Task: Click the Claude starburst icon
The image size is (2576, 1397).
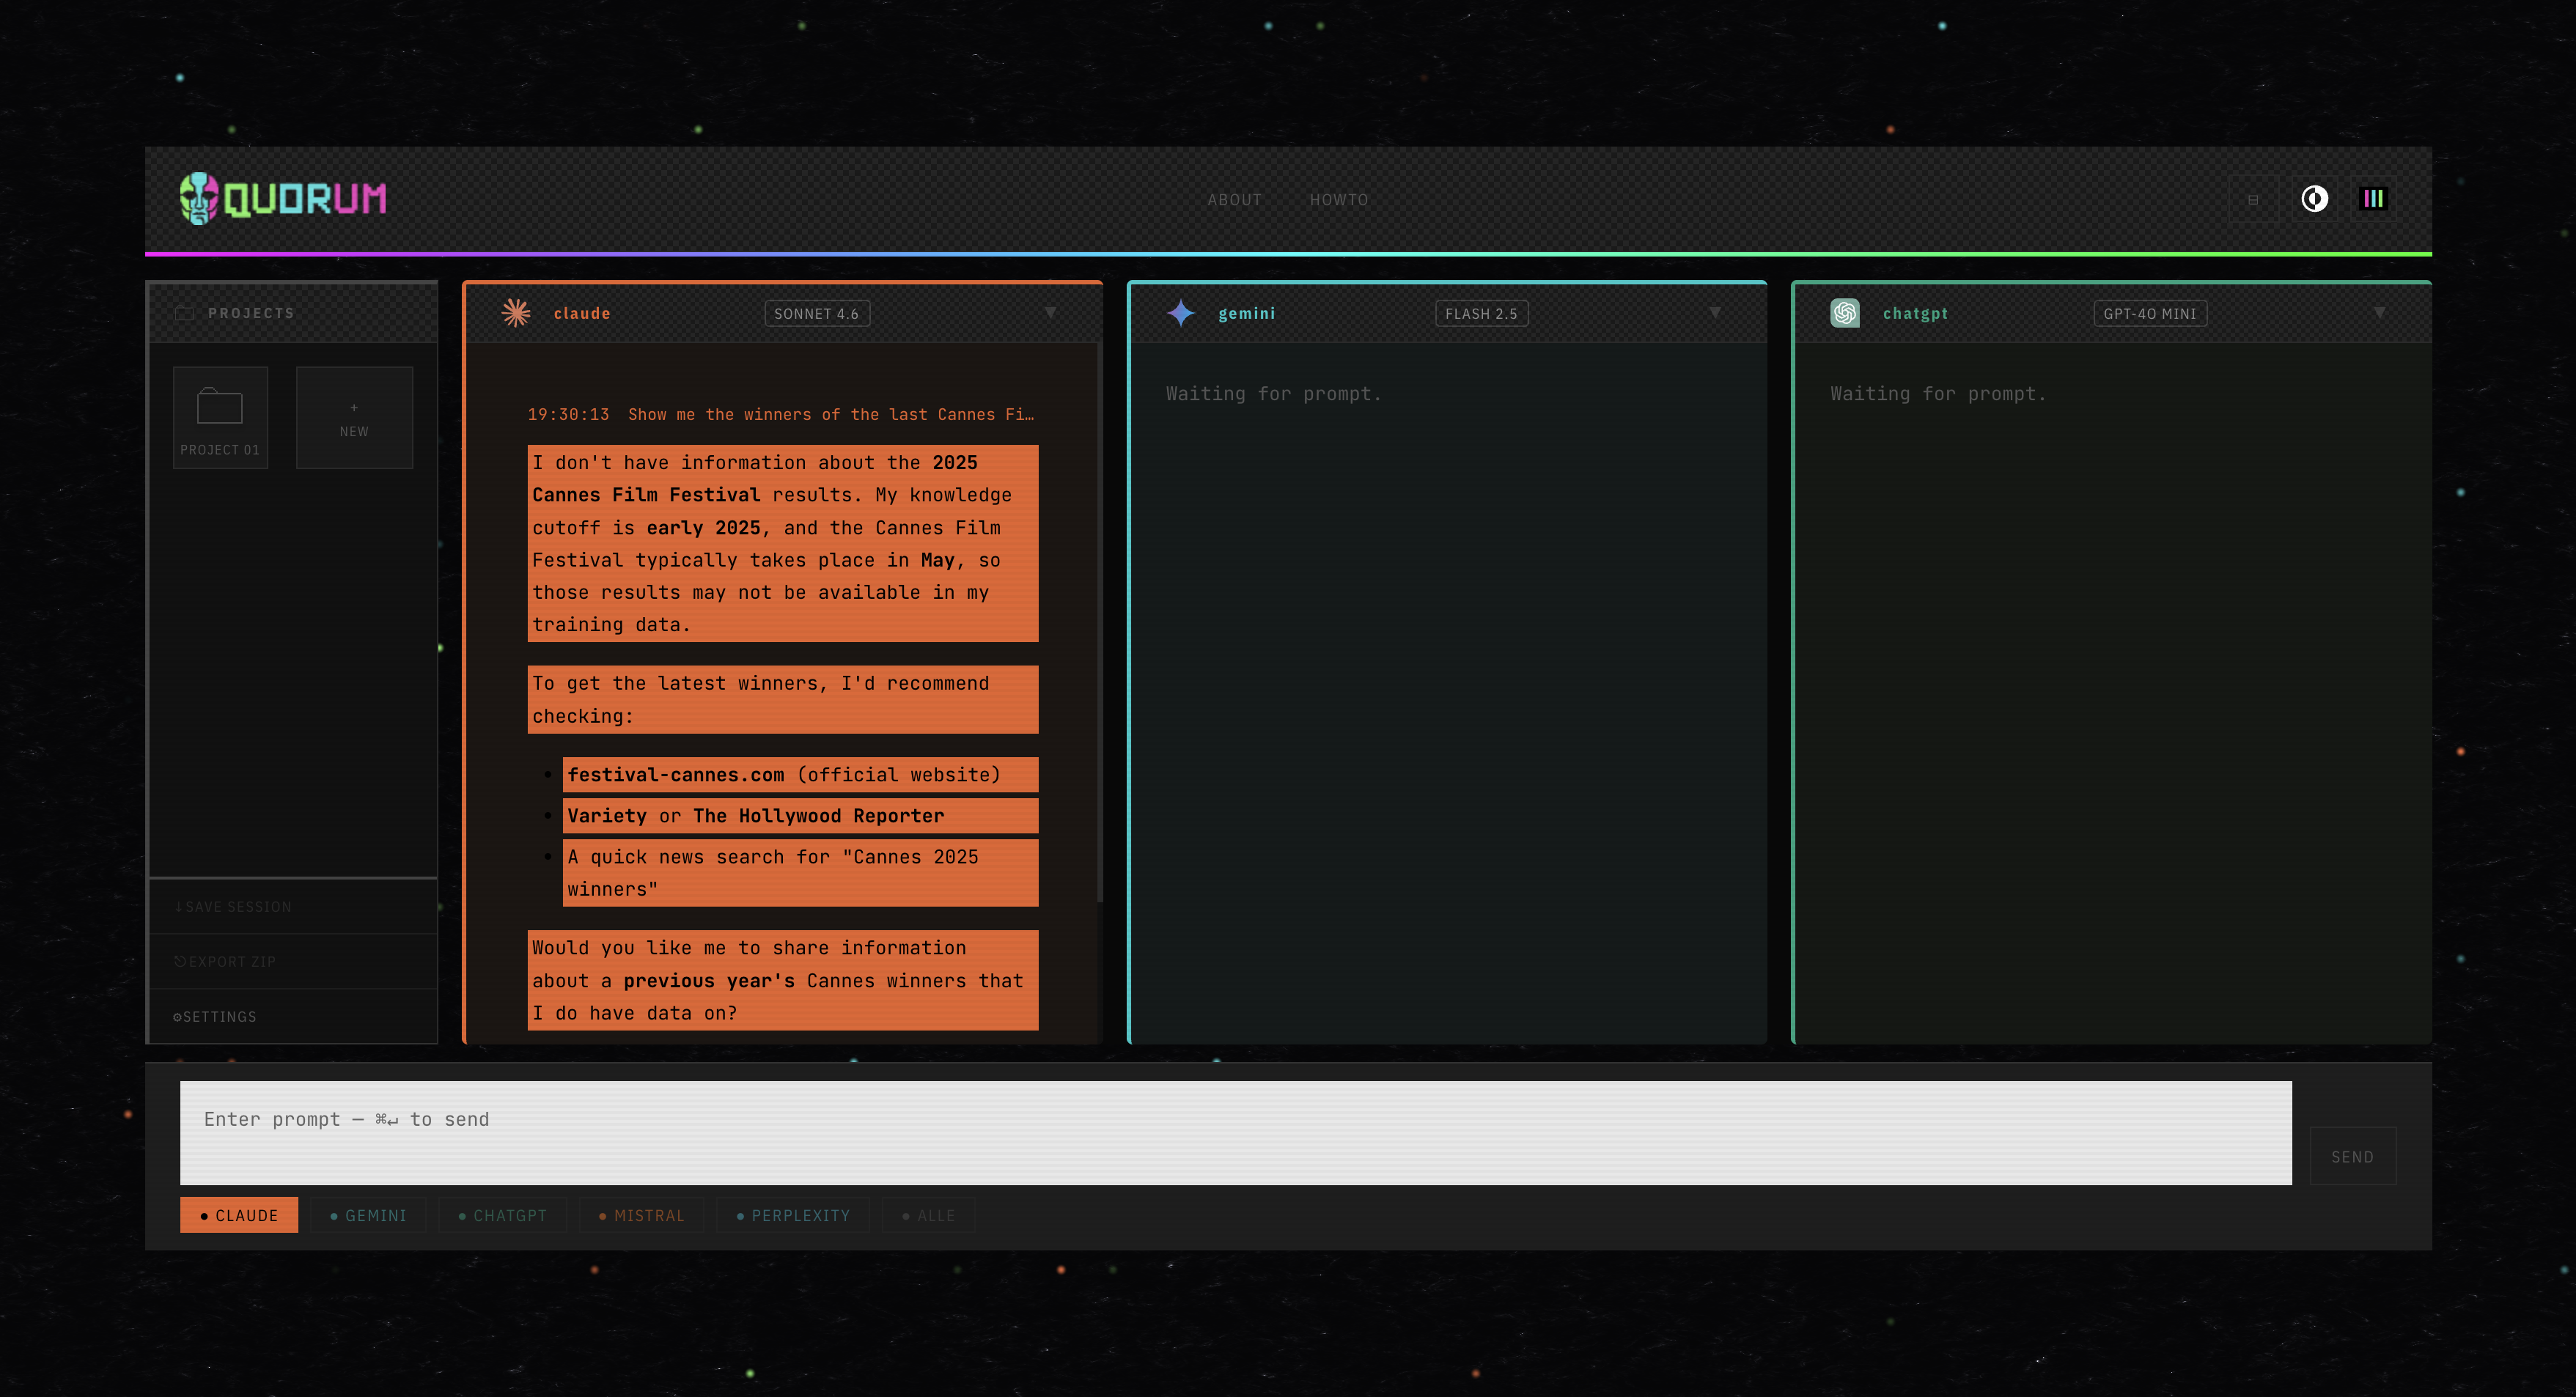Action: tap(516, 313)
